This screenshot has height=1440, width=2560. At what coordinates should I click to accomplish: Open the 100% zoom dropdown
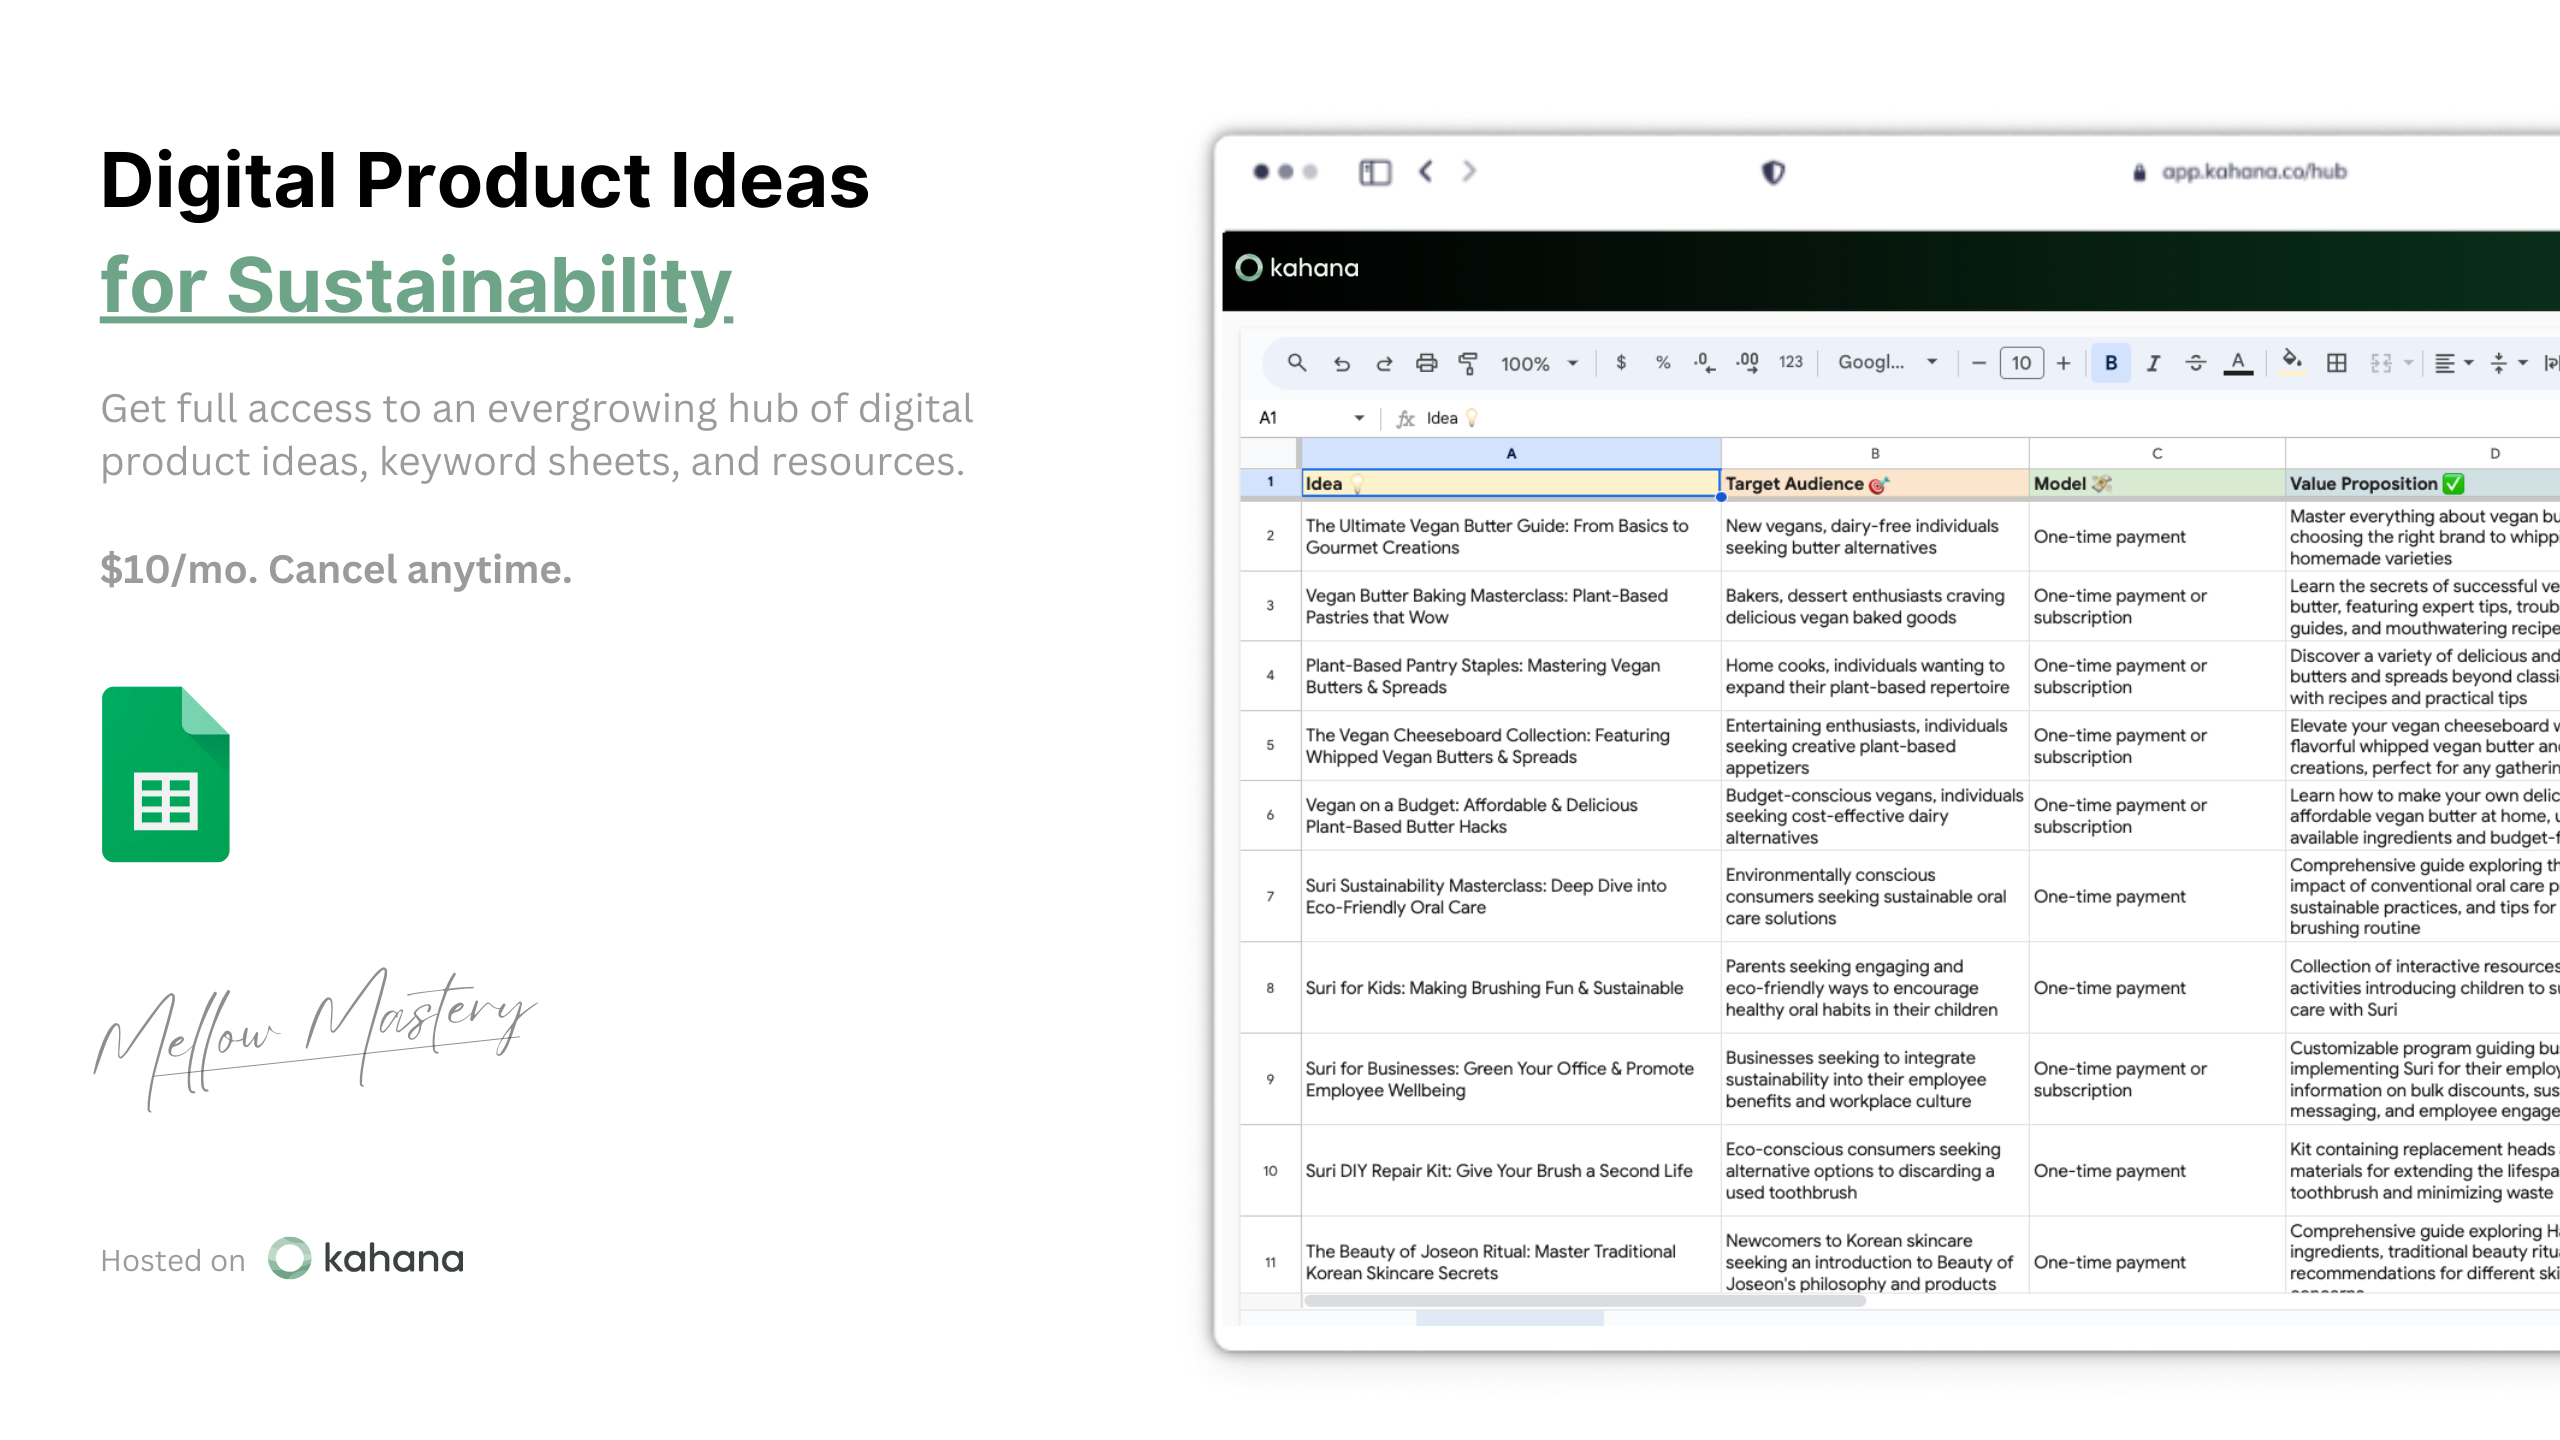[x=1540, y=364]
